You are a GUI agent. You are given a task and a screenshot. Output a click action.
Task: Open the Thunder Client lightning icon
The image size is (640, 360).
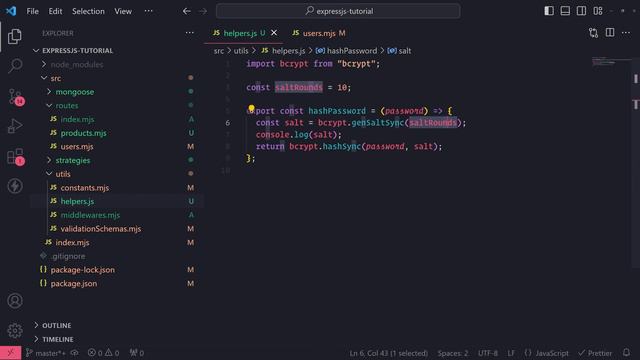coord(15,186)
